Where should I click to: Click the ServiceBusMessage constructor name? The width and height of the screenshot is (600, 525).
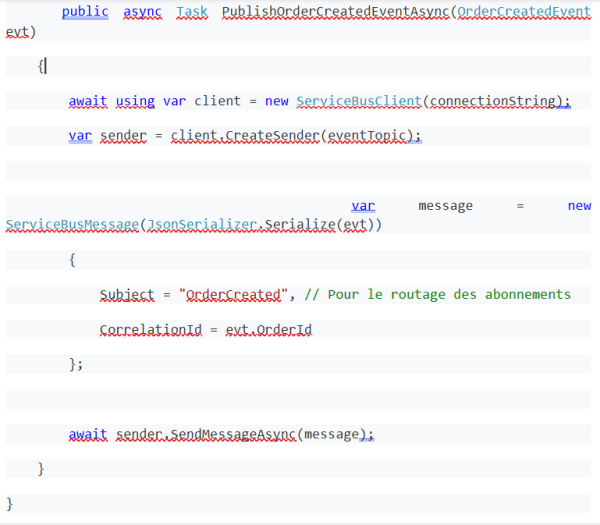[x=72, y=224]
